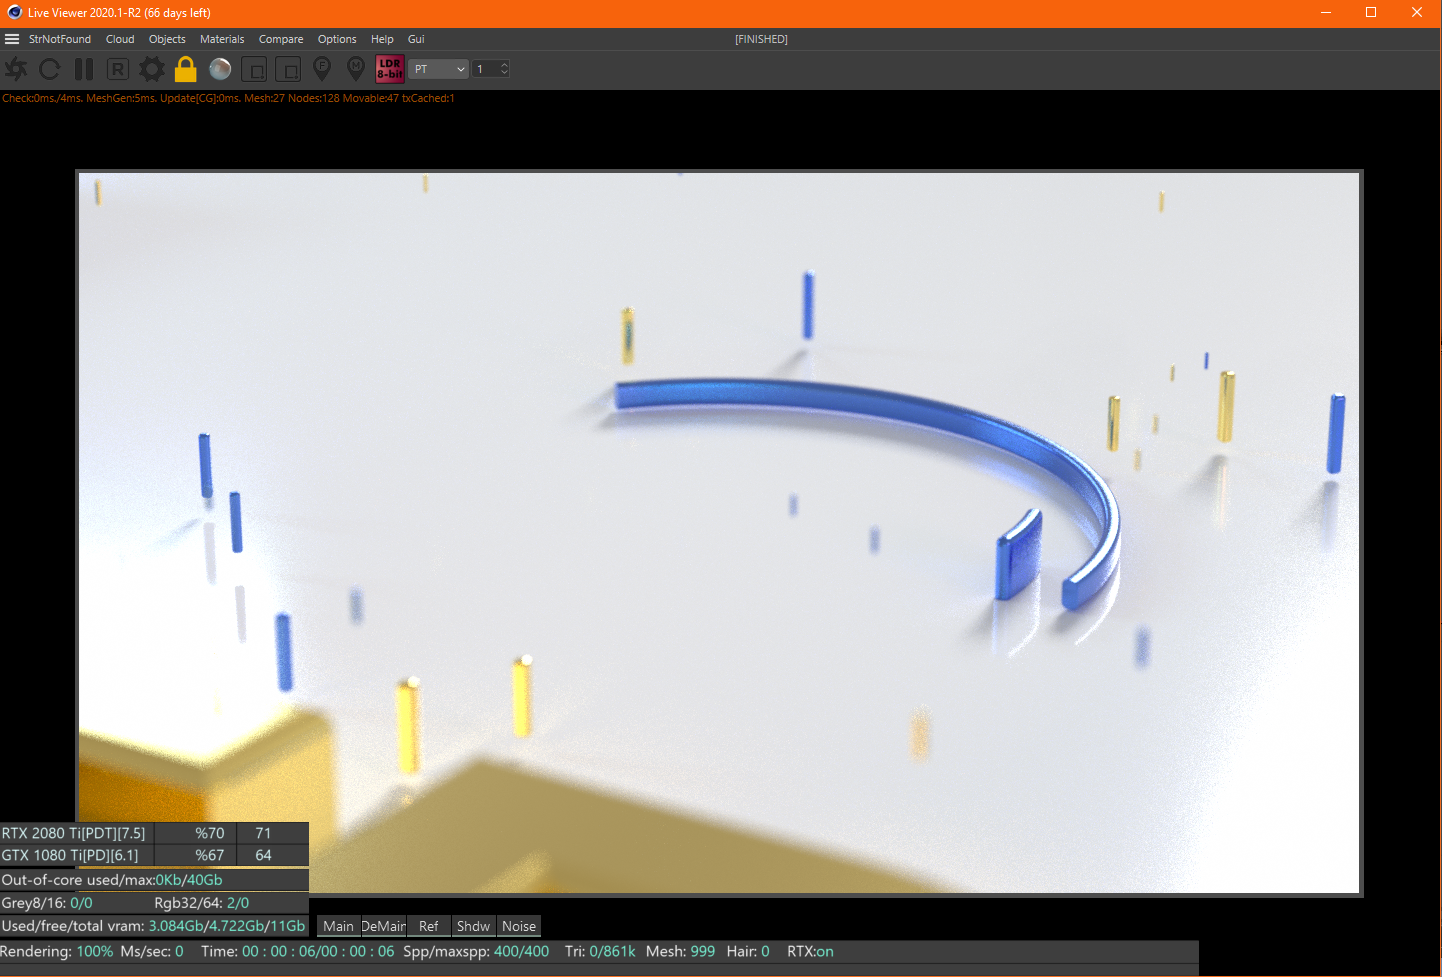Switch to the Shdw pass tab
The height and width of the screenshot is (977, 1442).
(474, 926)
